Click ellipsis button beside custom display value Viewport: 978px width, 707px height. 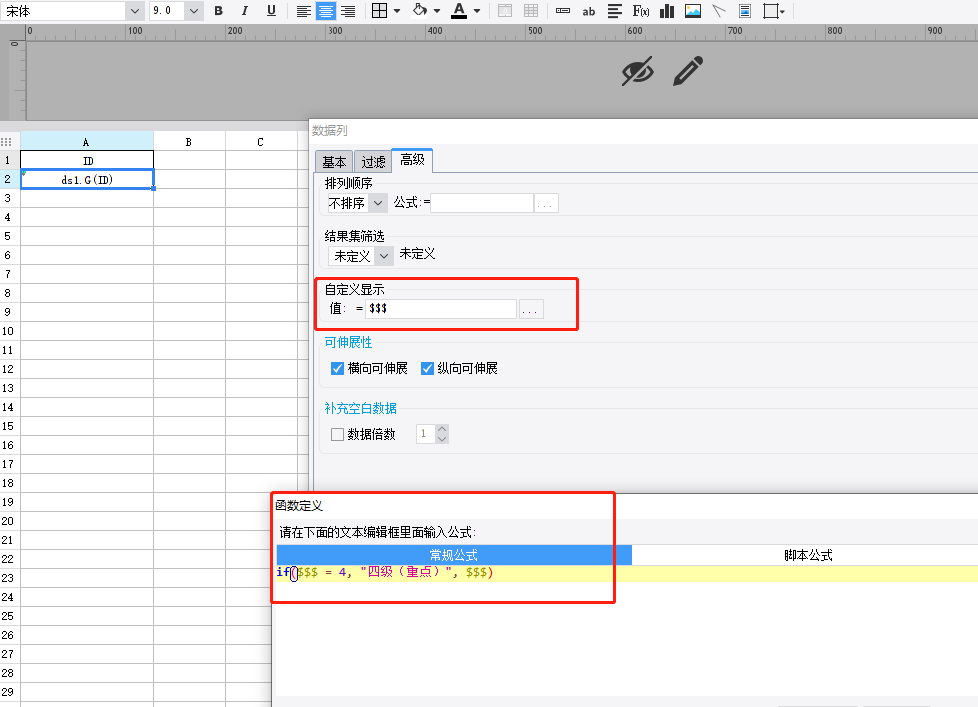point(530,309)
